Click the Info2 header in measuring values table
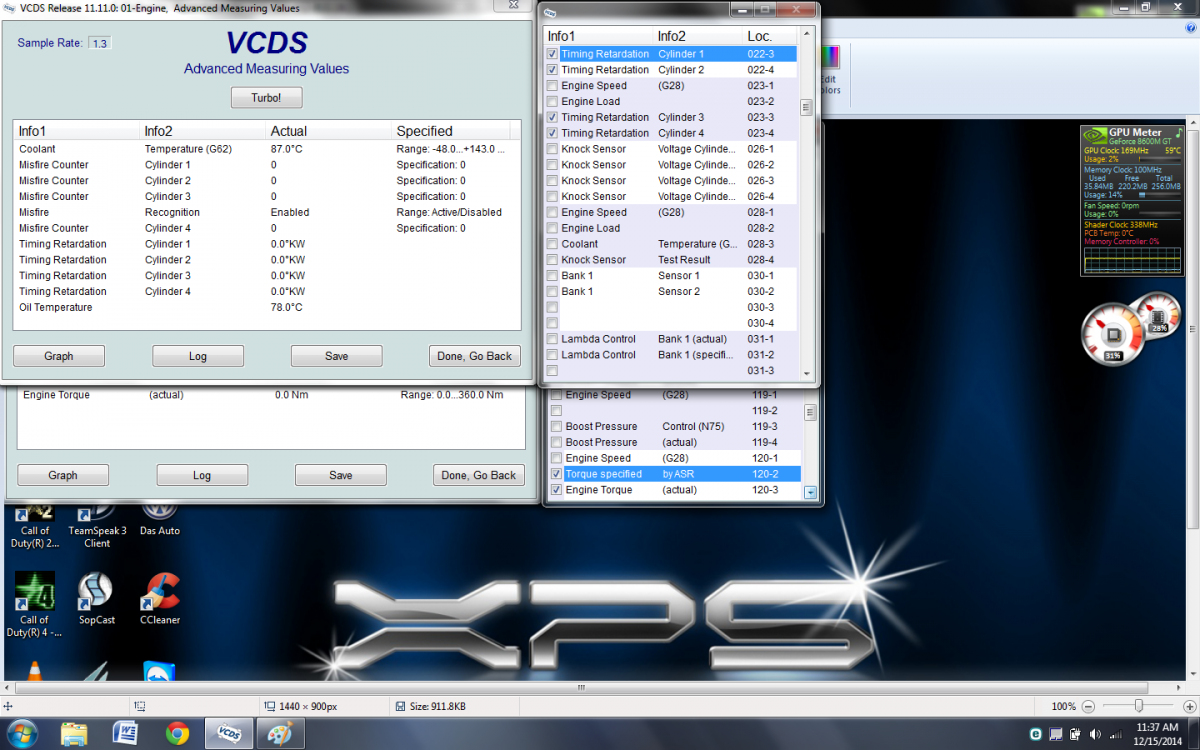1200x750 pixels. pyautogui.click(x=158, y=131)
